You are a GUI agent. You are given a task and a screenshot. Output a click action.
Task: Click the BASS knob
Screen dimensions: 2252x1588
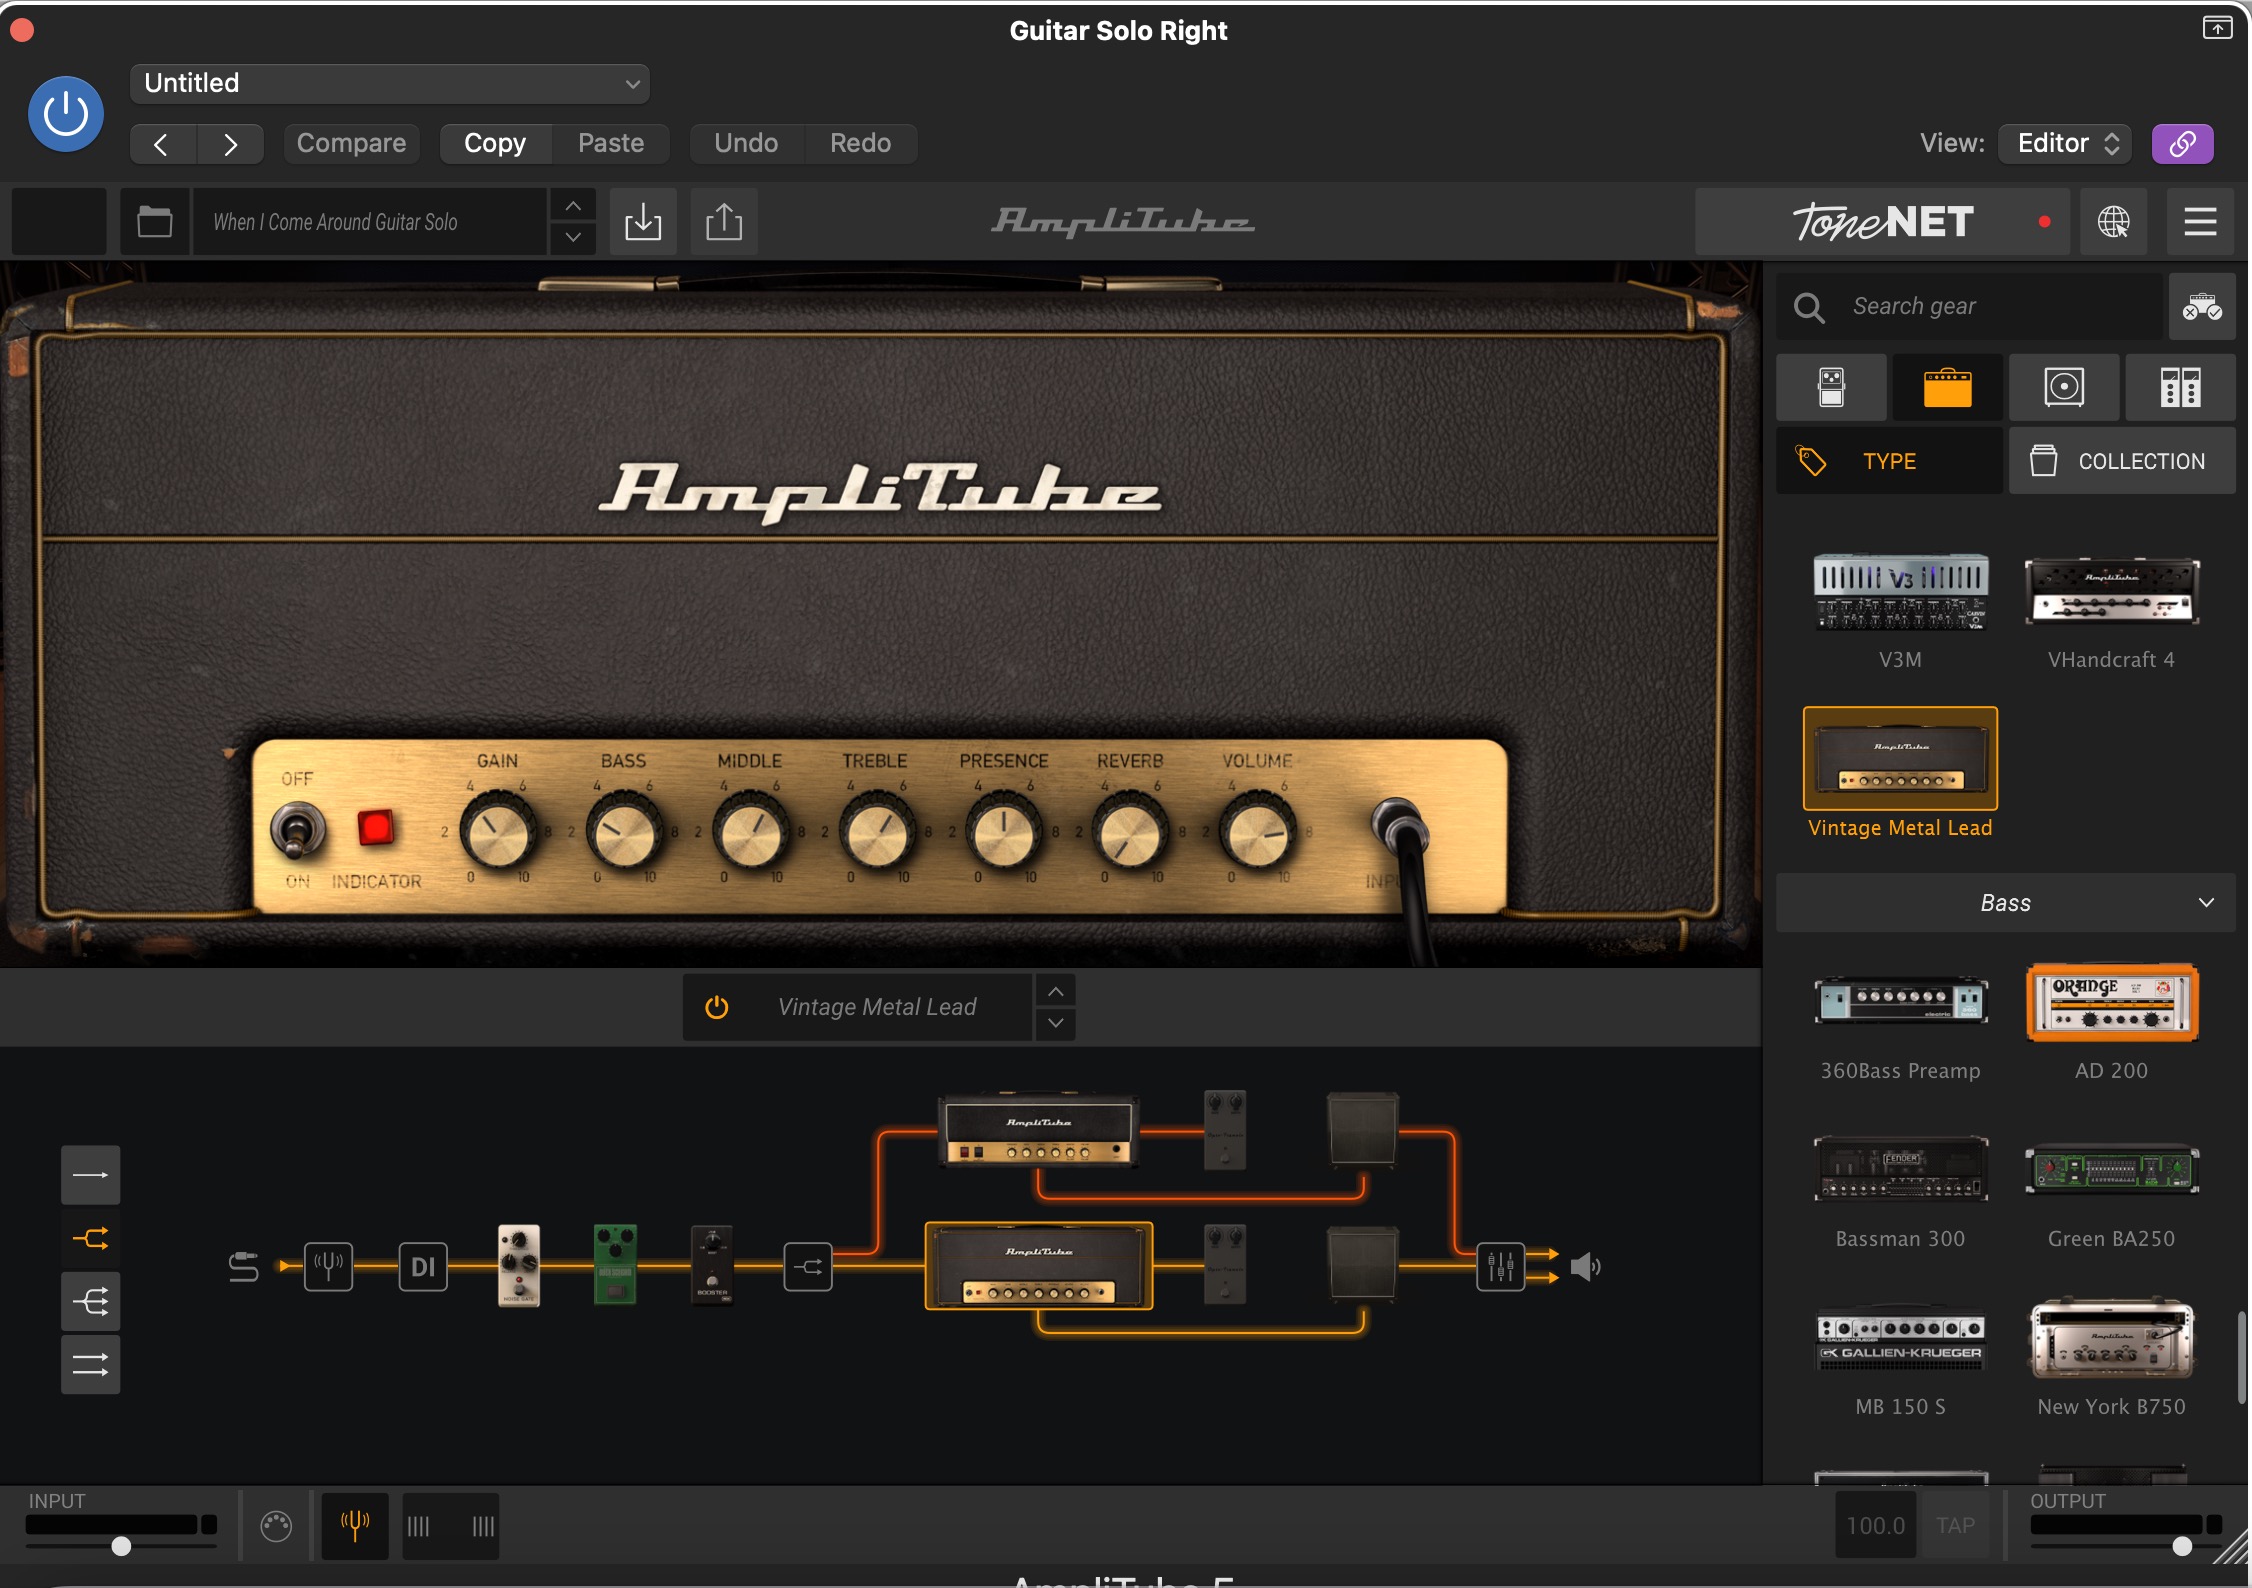tap(624, 832)
